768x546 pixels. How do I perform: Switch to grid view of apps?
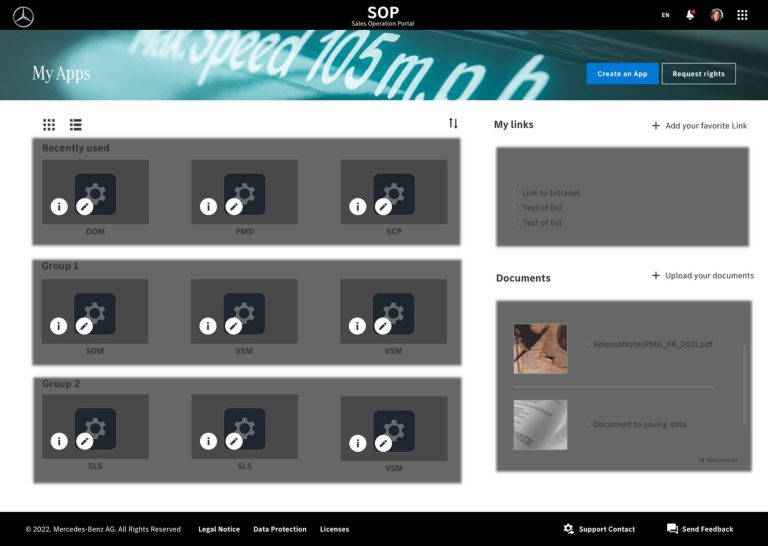tap(49, 124)
